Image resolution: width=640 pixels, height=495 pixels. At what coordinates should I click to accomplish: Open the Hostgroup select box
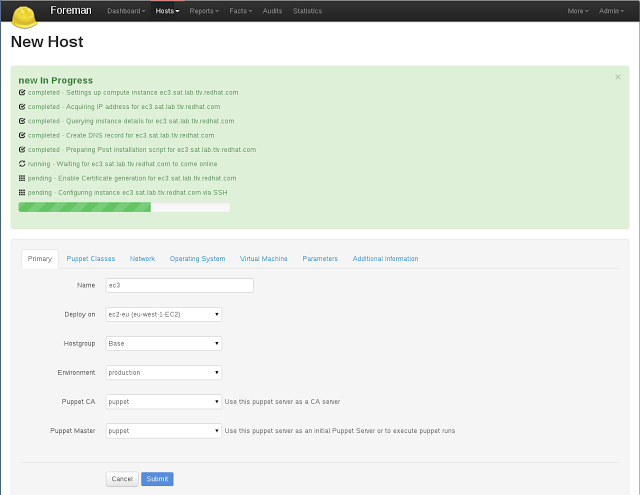[x=164, y=344]
